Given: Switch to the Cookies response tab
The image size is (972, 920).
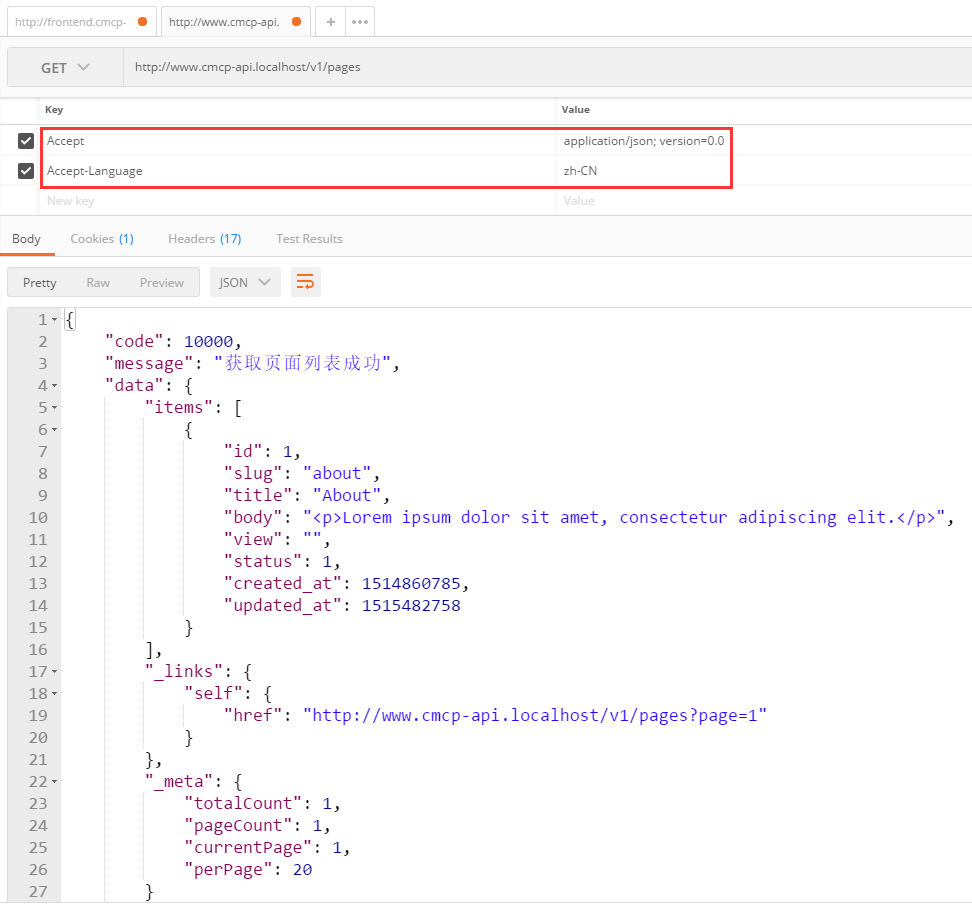Looking at the screenshot, I should tap(101, 239).
